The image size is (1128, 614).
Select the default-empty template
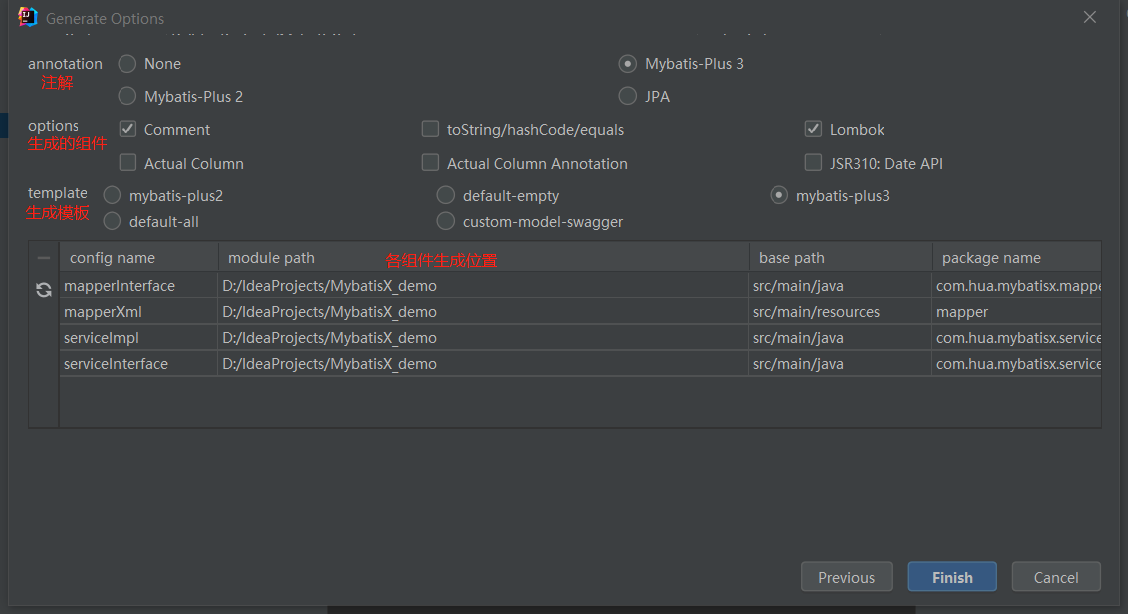click(x=445, y=195)
